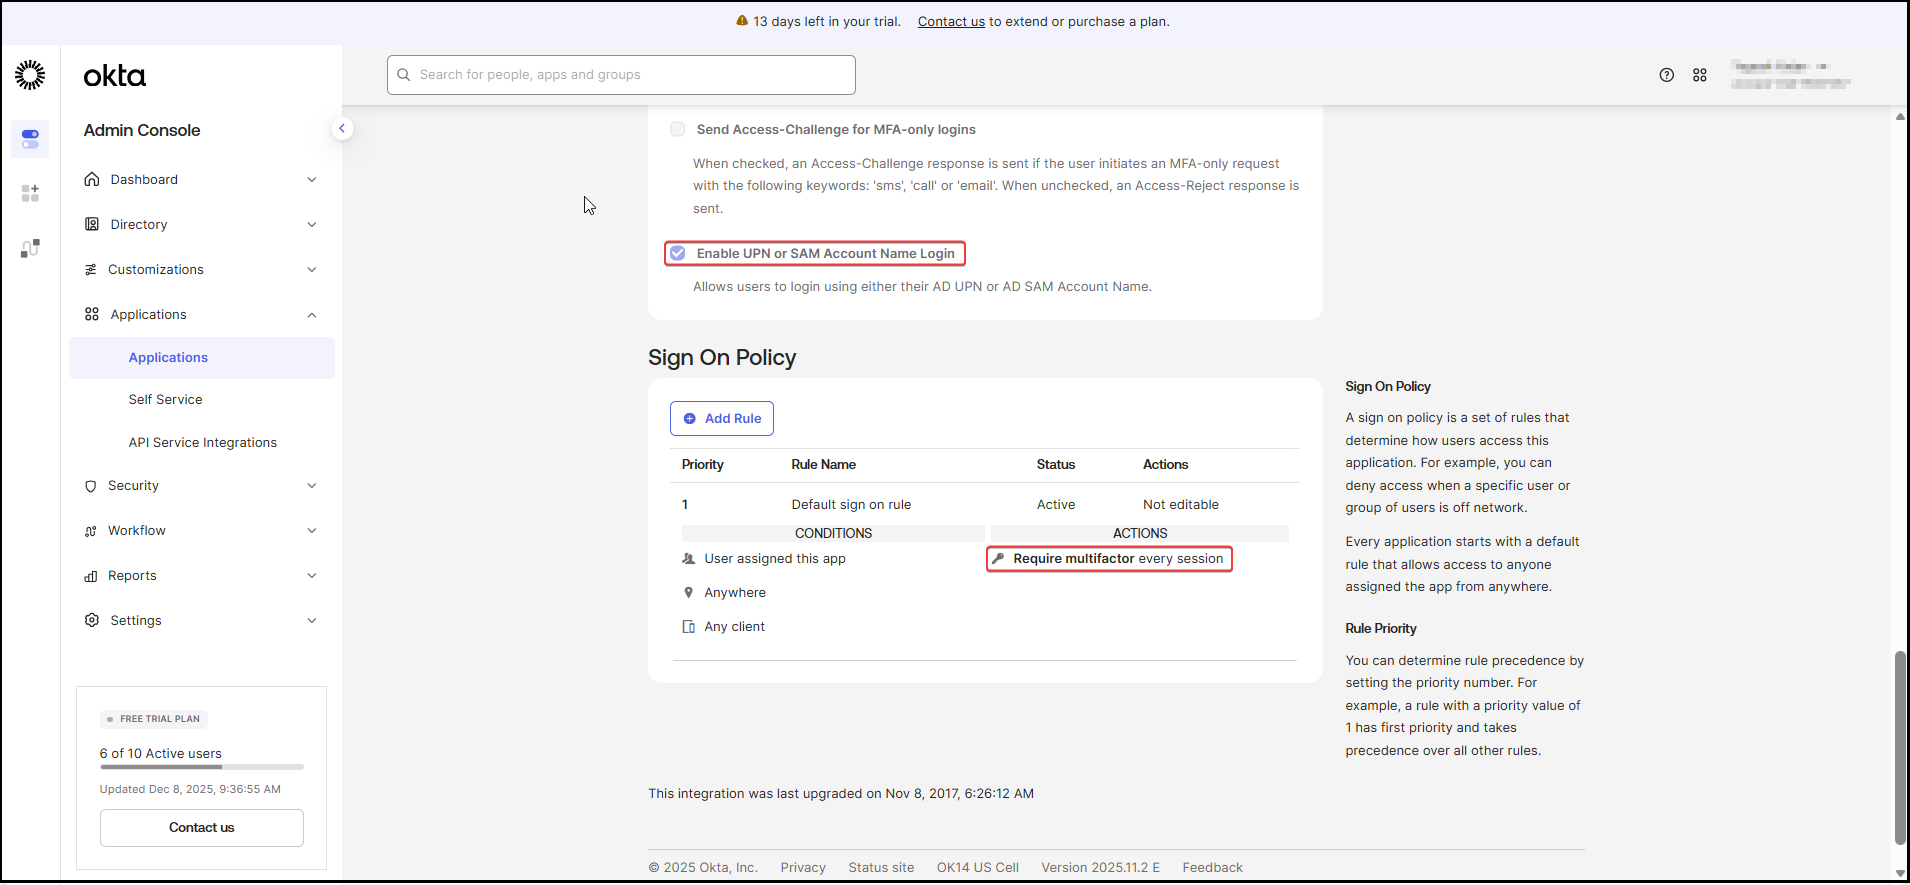
Task: Focus the search people, apps and groups field
Action: pyautogui.click(x=621, y=75)
